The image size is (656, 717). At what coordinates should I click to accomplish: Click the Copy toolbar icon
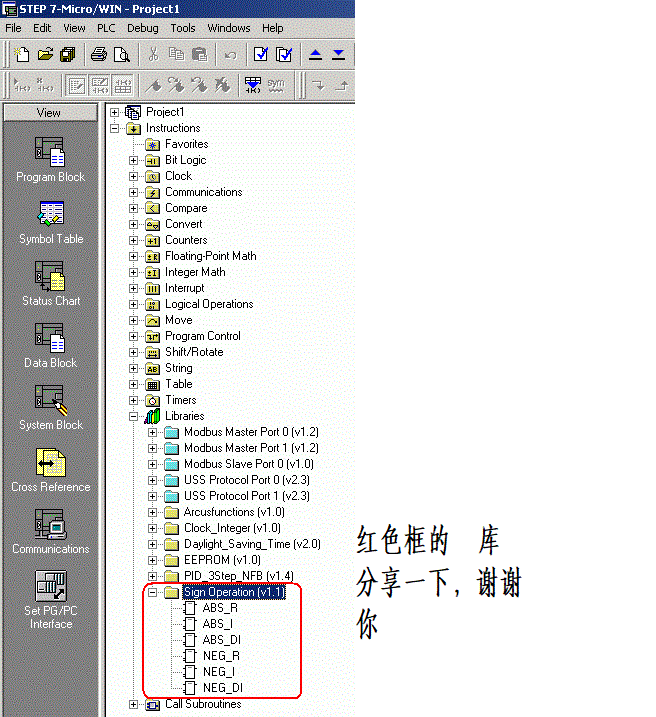[x=176, y=54]
